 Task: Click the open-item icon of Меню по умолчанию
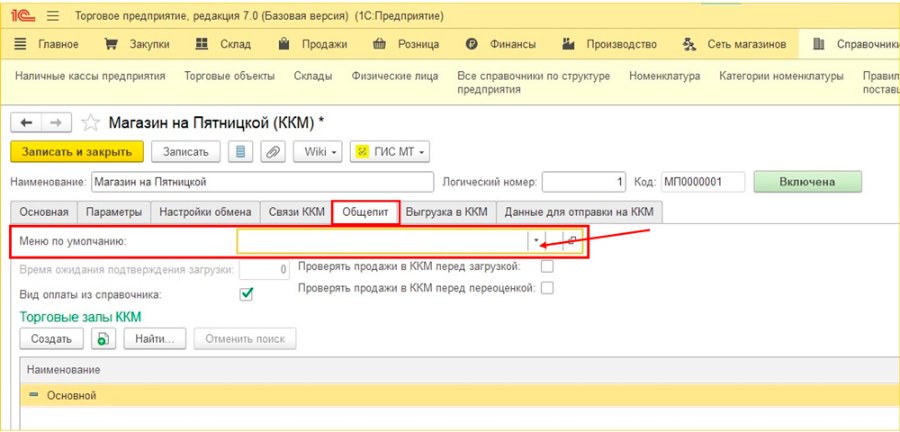click(x=572, y=242)
